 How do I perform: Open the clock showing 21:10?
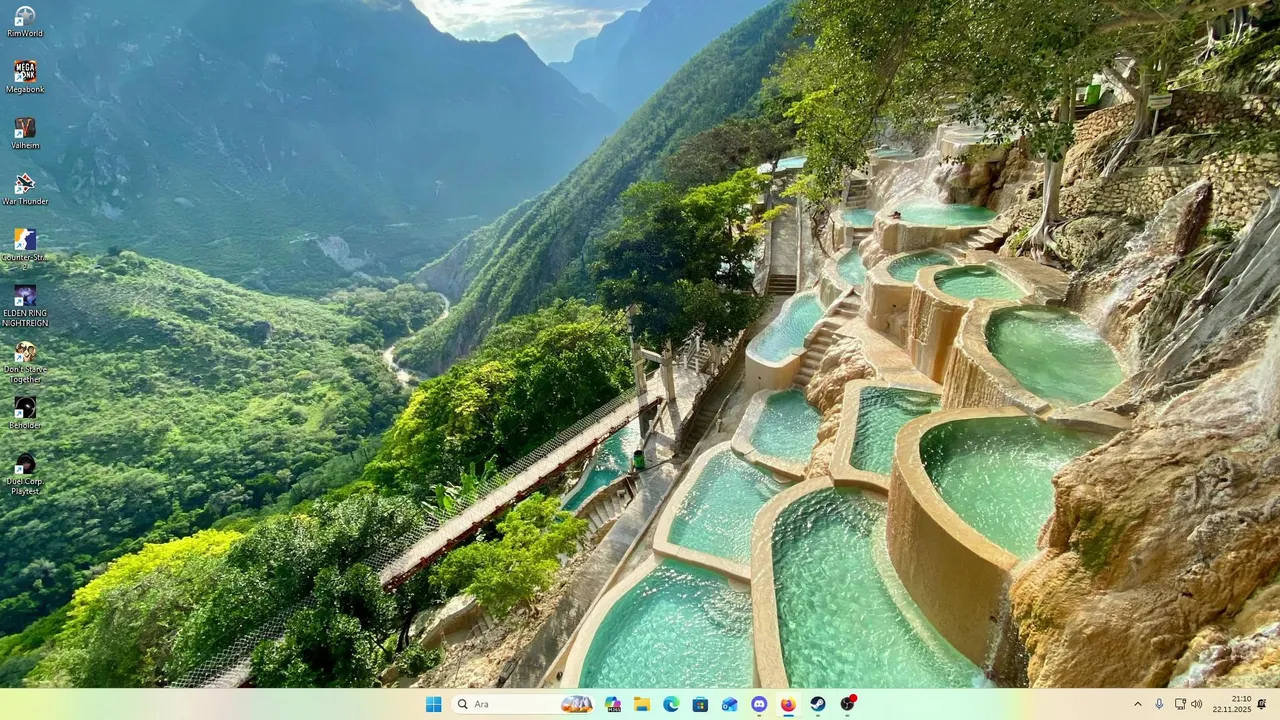(1230, 704)
